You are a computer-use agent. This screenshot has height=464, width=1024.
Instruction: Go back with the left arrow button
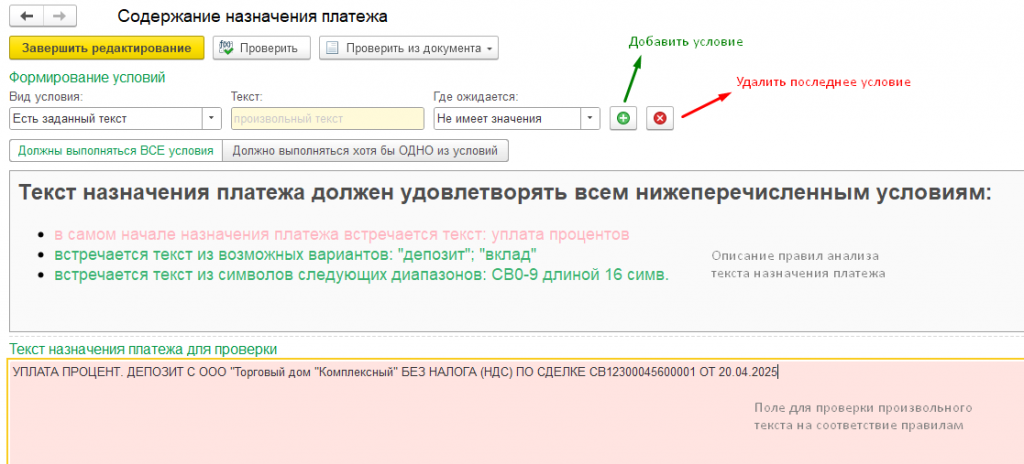(27, 16)
